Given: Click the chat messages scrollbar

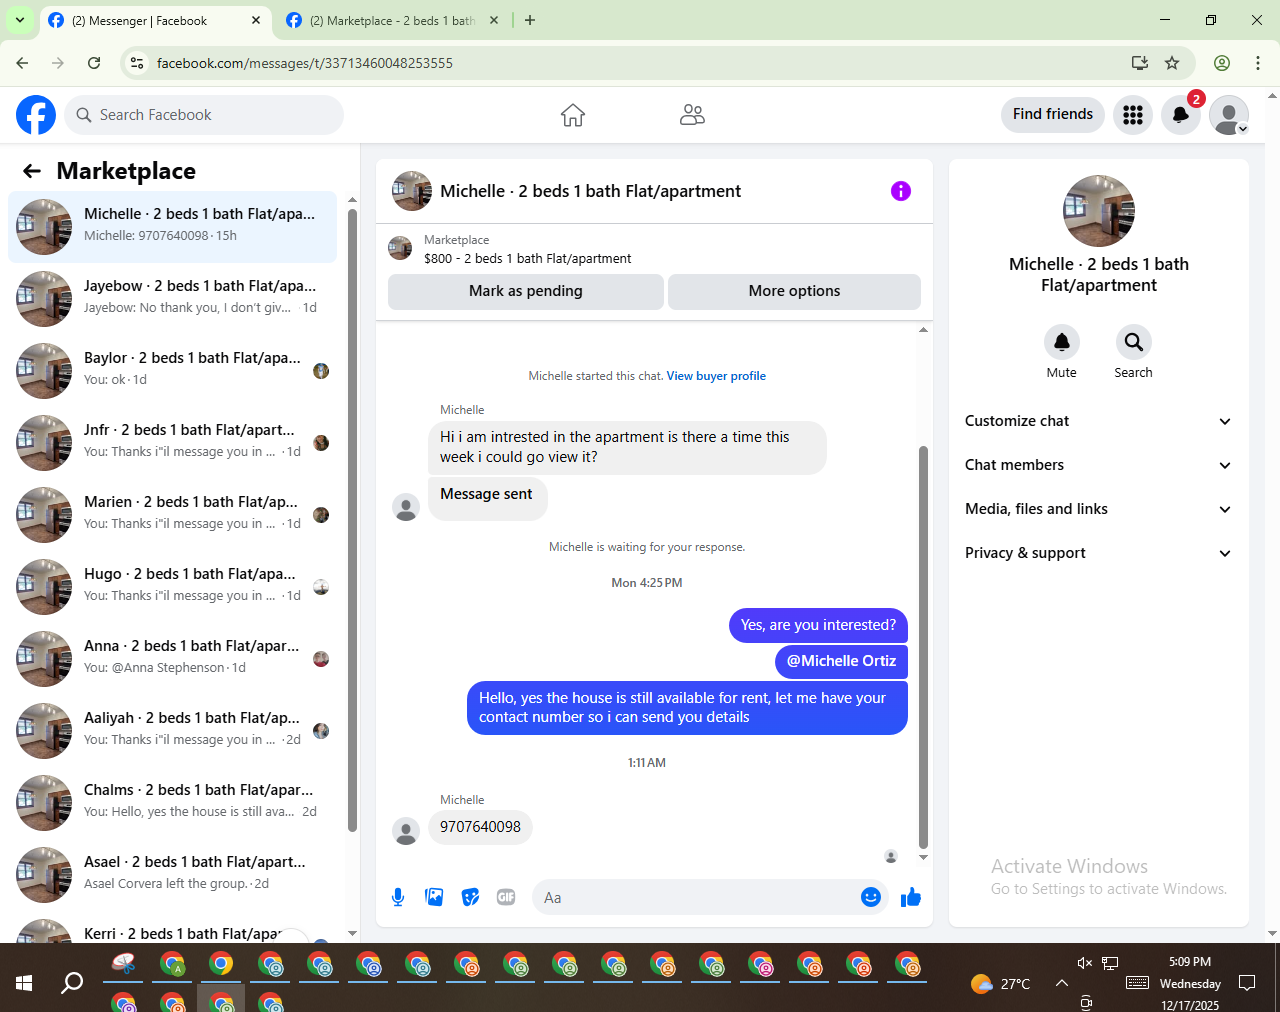Looking at the screenshot, I should [x=923, y=645].
